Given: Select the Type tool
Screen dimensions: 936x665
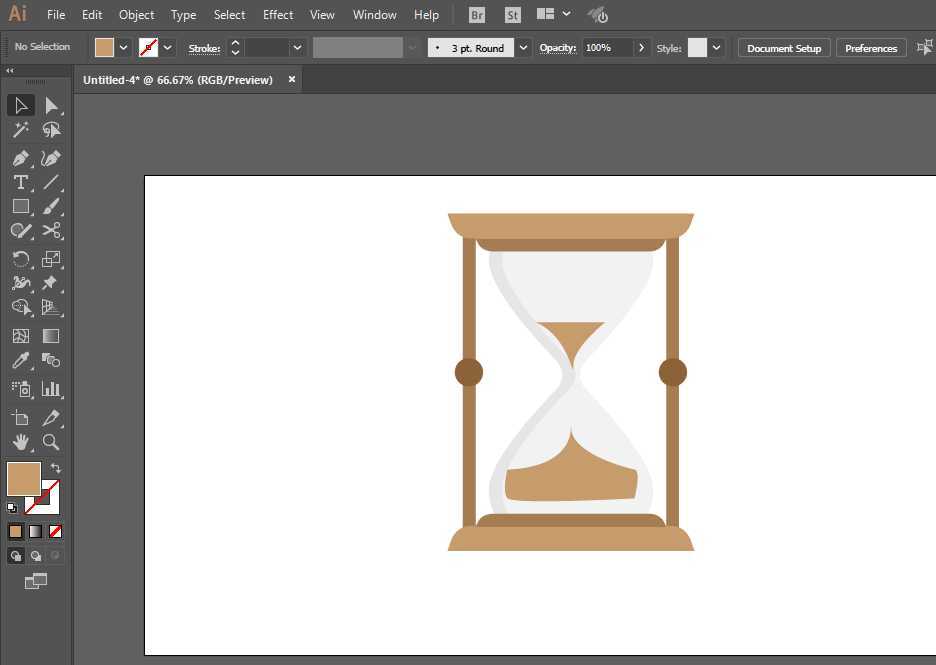Looking at the screenshot, I should click(20, 182).
